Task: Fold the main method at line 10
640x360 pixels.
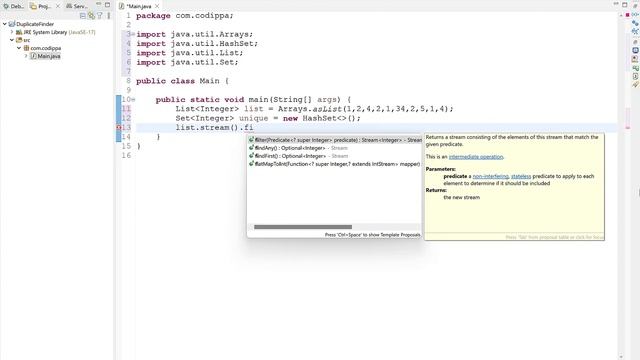Action: pyautogui.click(x=133, y=100)
